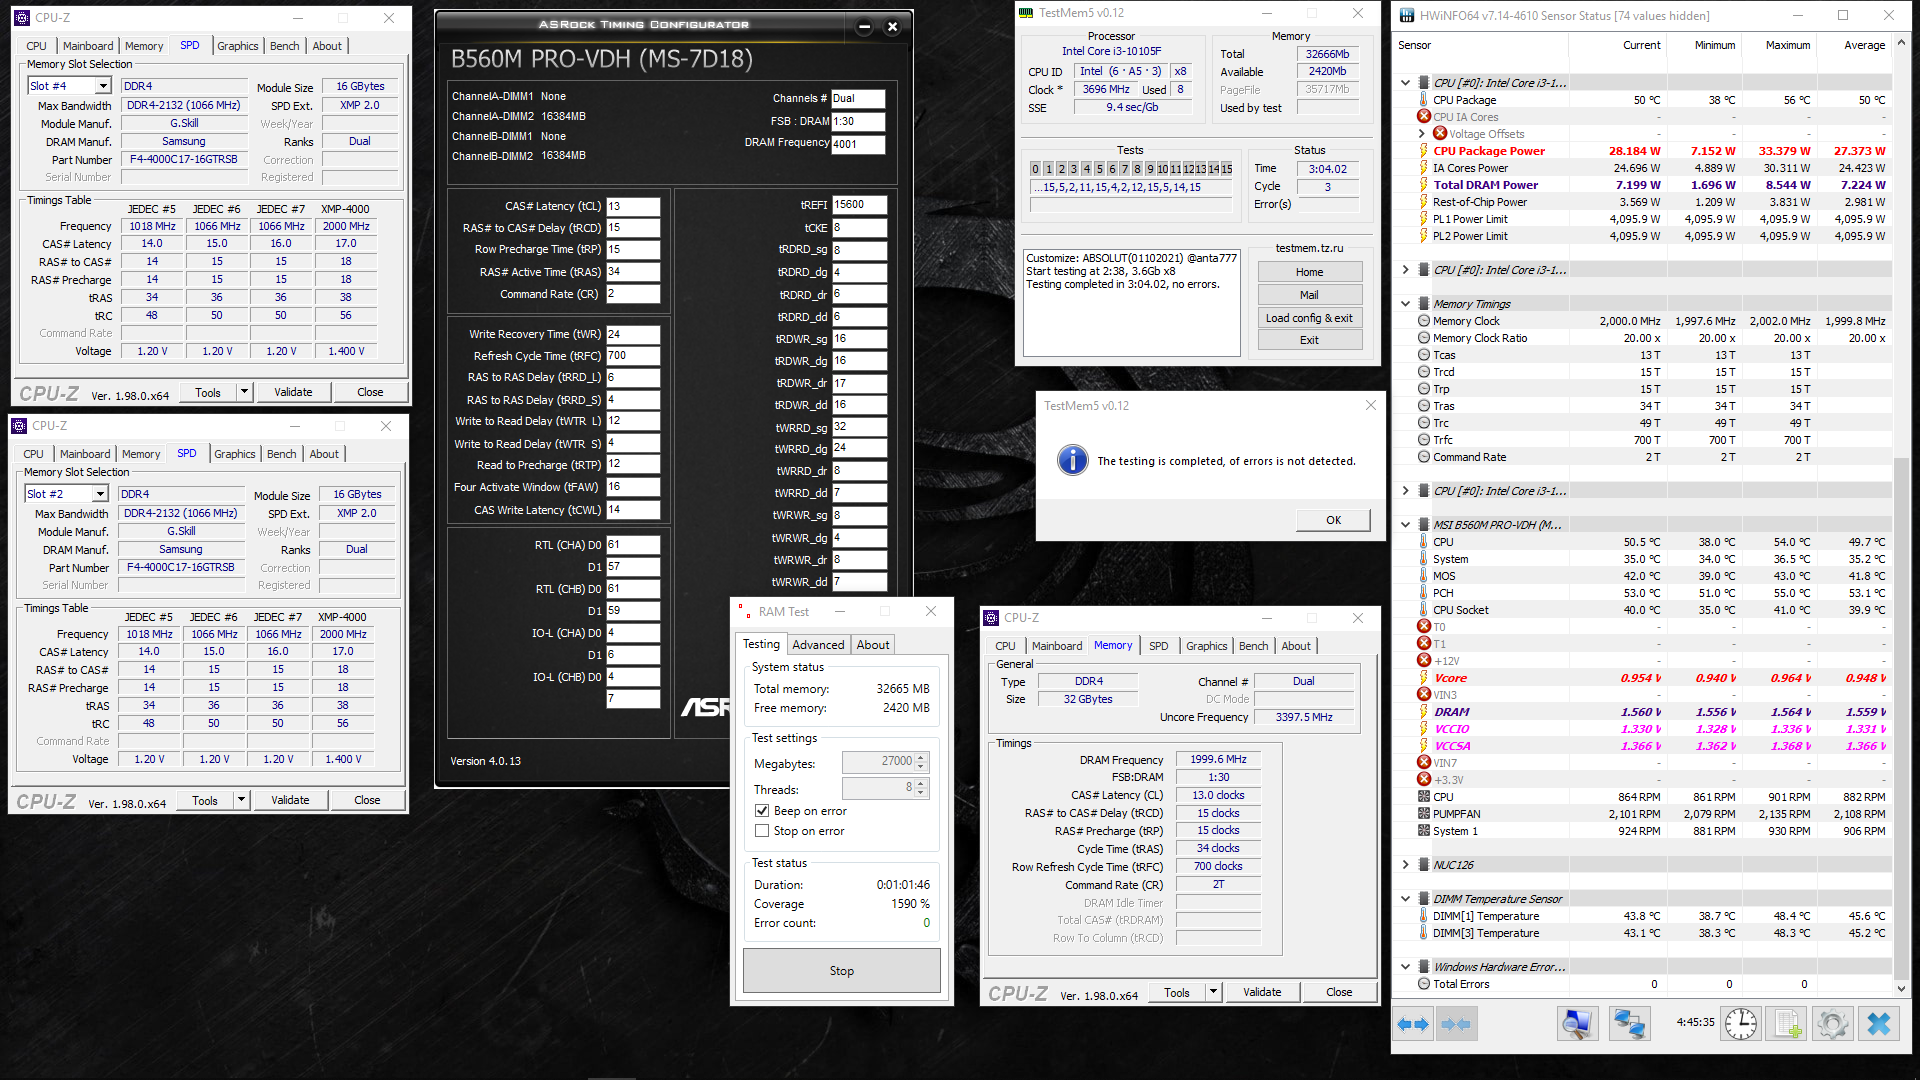Open HWiNFO summary magnifier monitor icon
This screenshot has height=1080, width=1920.
(1577, 1024)
